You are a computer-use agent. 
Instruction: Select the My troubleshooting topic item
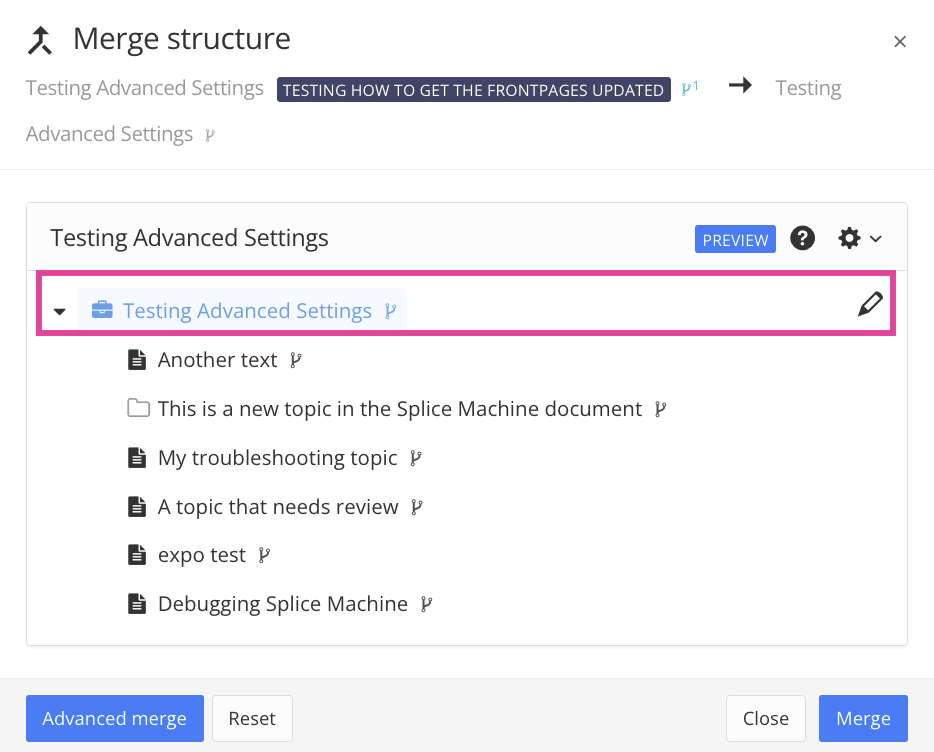(x=277, y=458)
